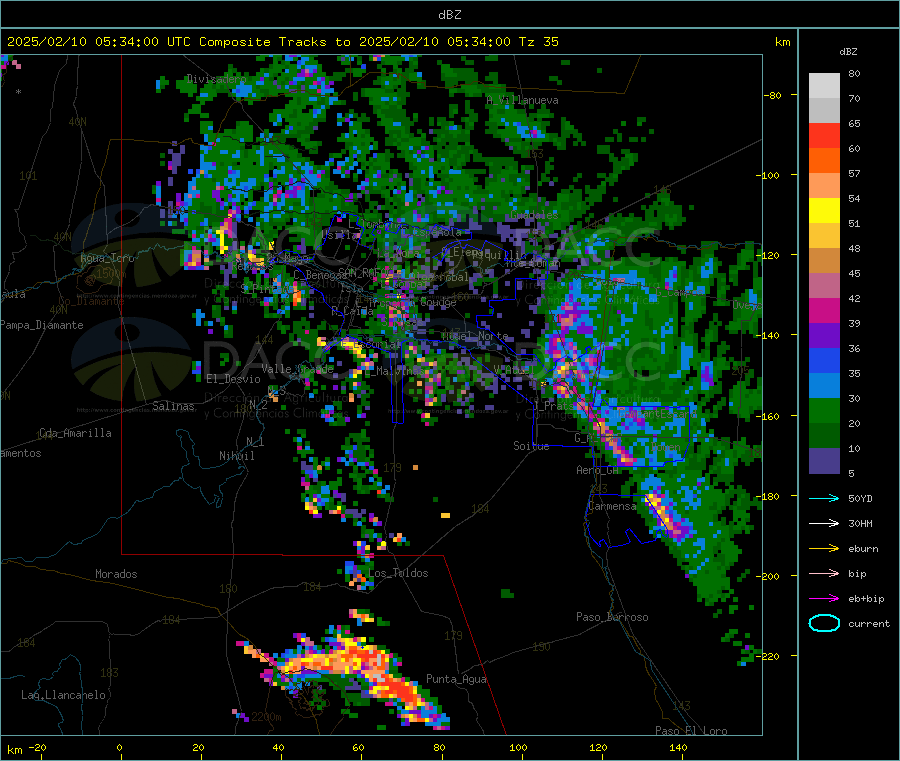
Task: Select the red 60-65 dBZ swatch
Action: pyautogui.click(x=824, y=135)
